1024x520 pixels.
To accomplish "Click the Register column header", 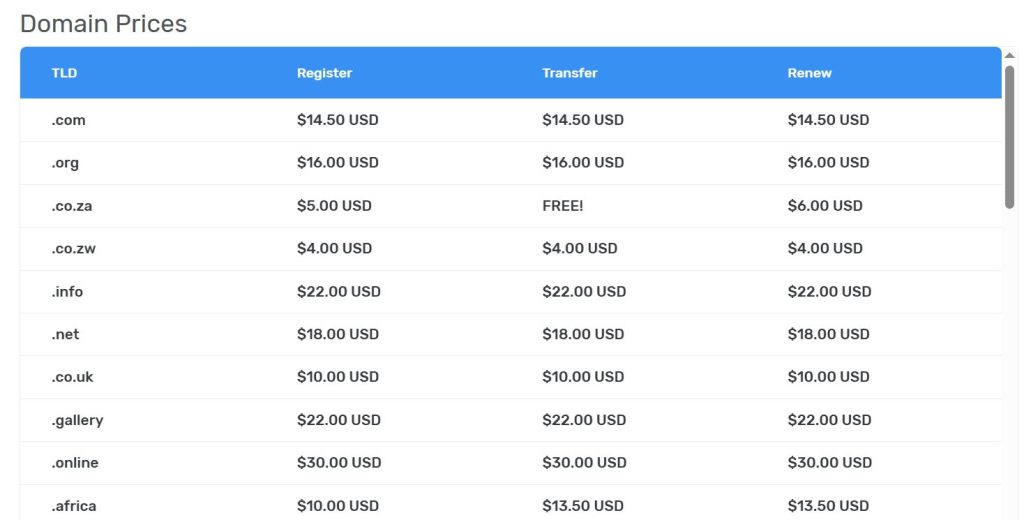I will click(x=324, y=73).
